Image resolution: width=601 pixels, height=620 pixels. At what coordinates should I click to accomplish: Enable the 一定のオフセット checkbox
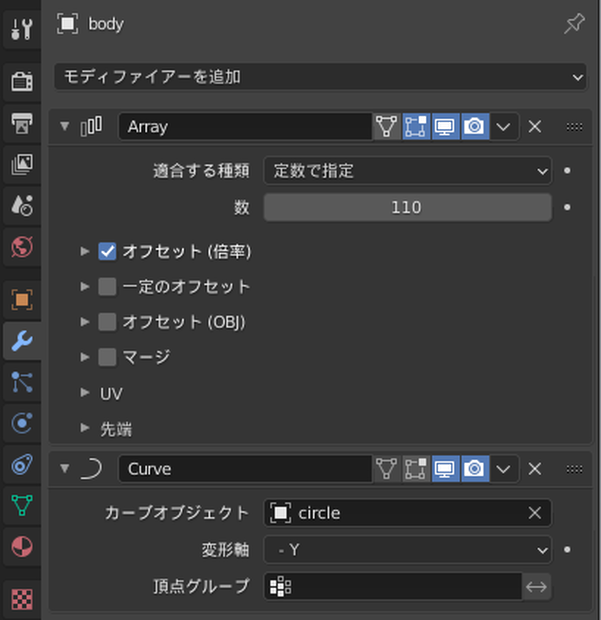(107, 286)
